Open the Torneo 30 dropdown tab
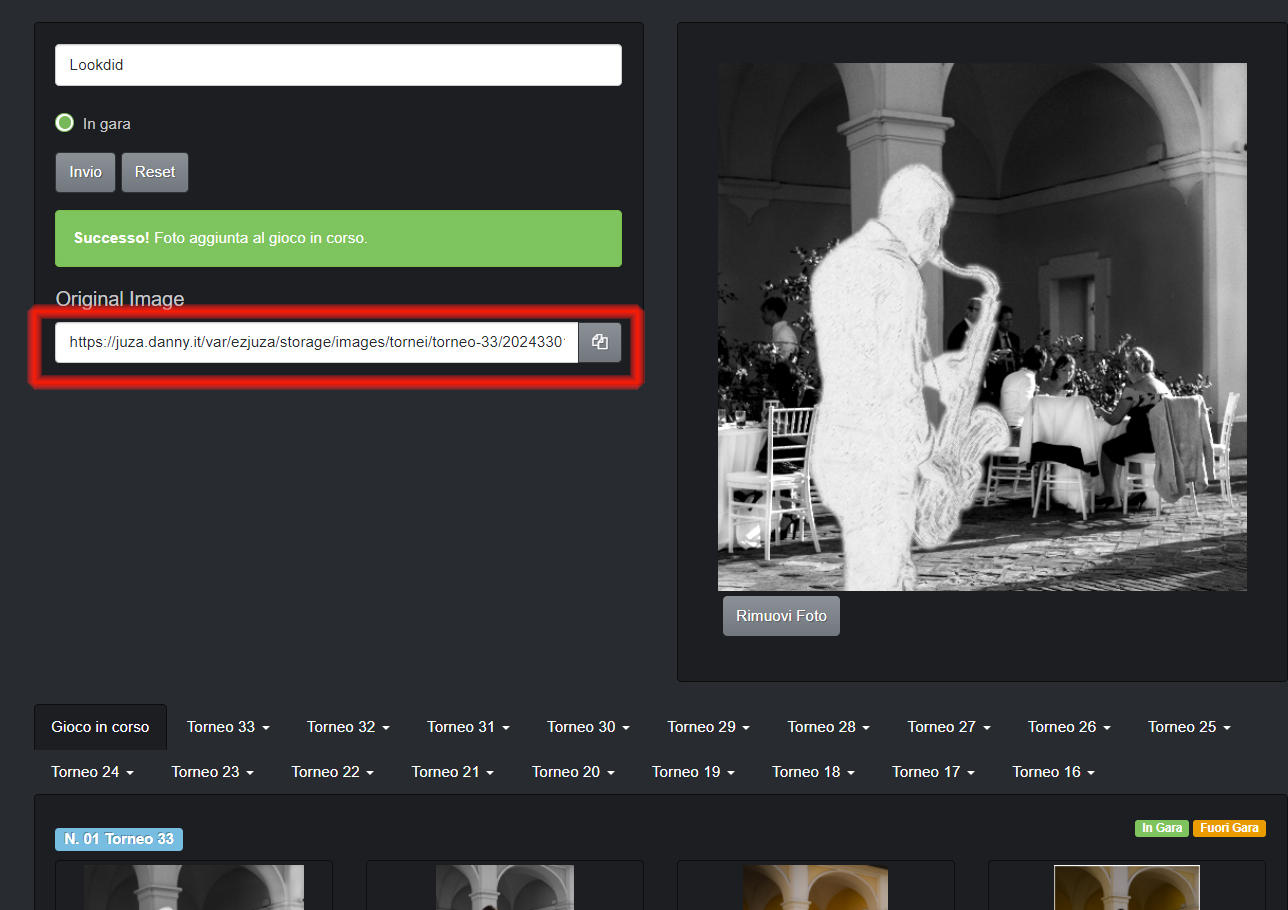The width and height of the screenshot is (1288, 910). point(588,727)
